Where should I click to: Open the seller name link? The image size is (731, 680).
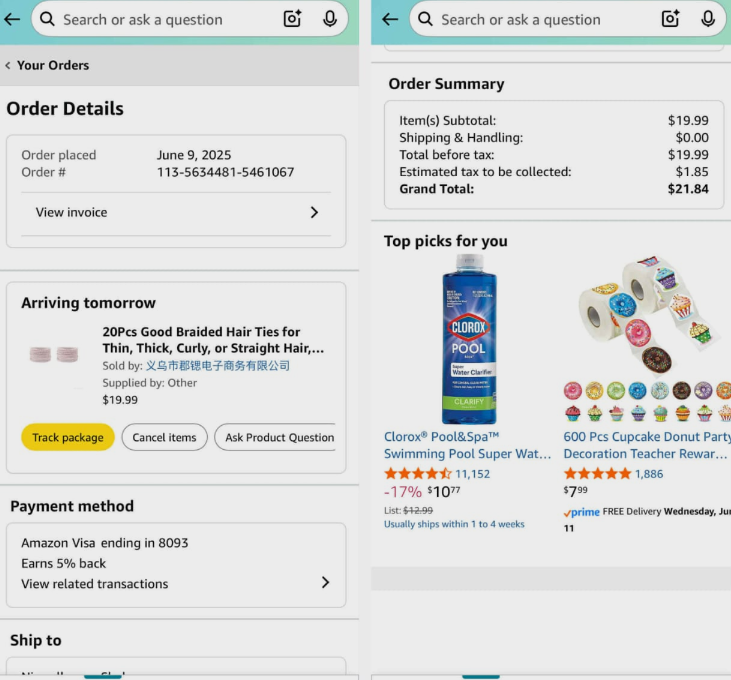217,366
